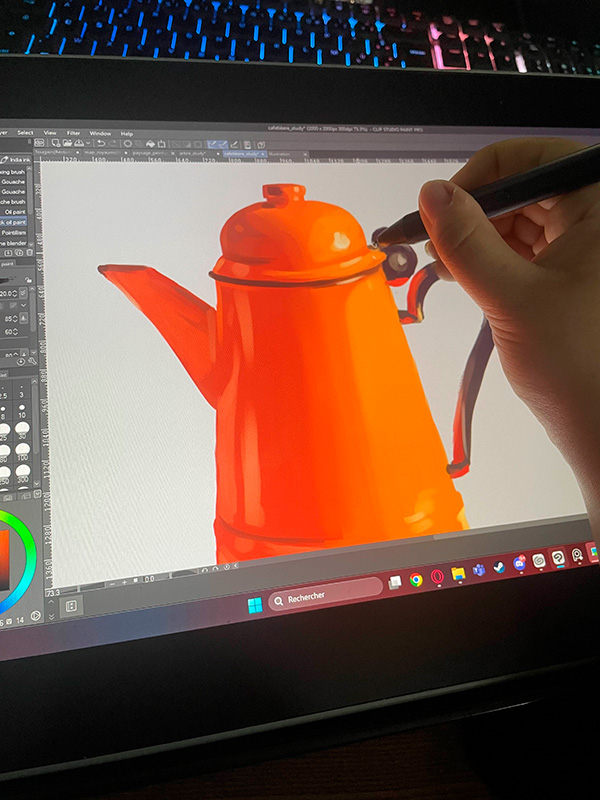Click the stepper arrows beside value 85

click(x=15, y=319)
